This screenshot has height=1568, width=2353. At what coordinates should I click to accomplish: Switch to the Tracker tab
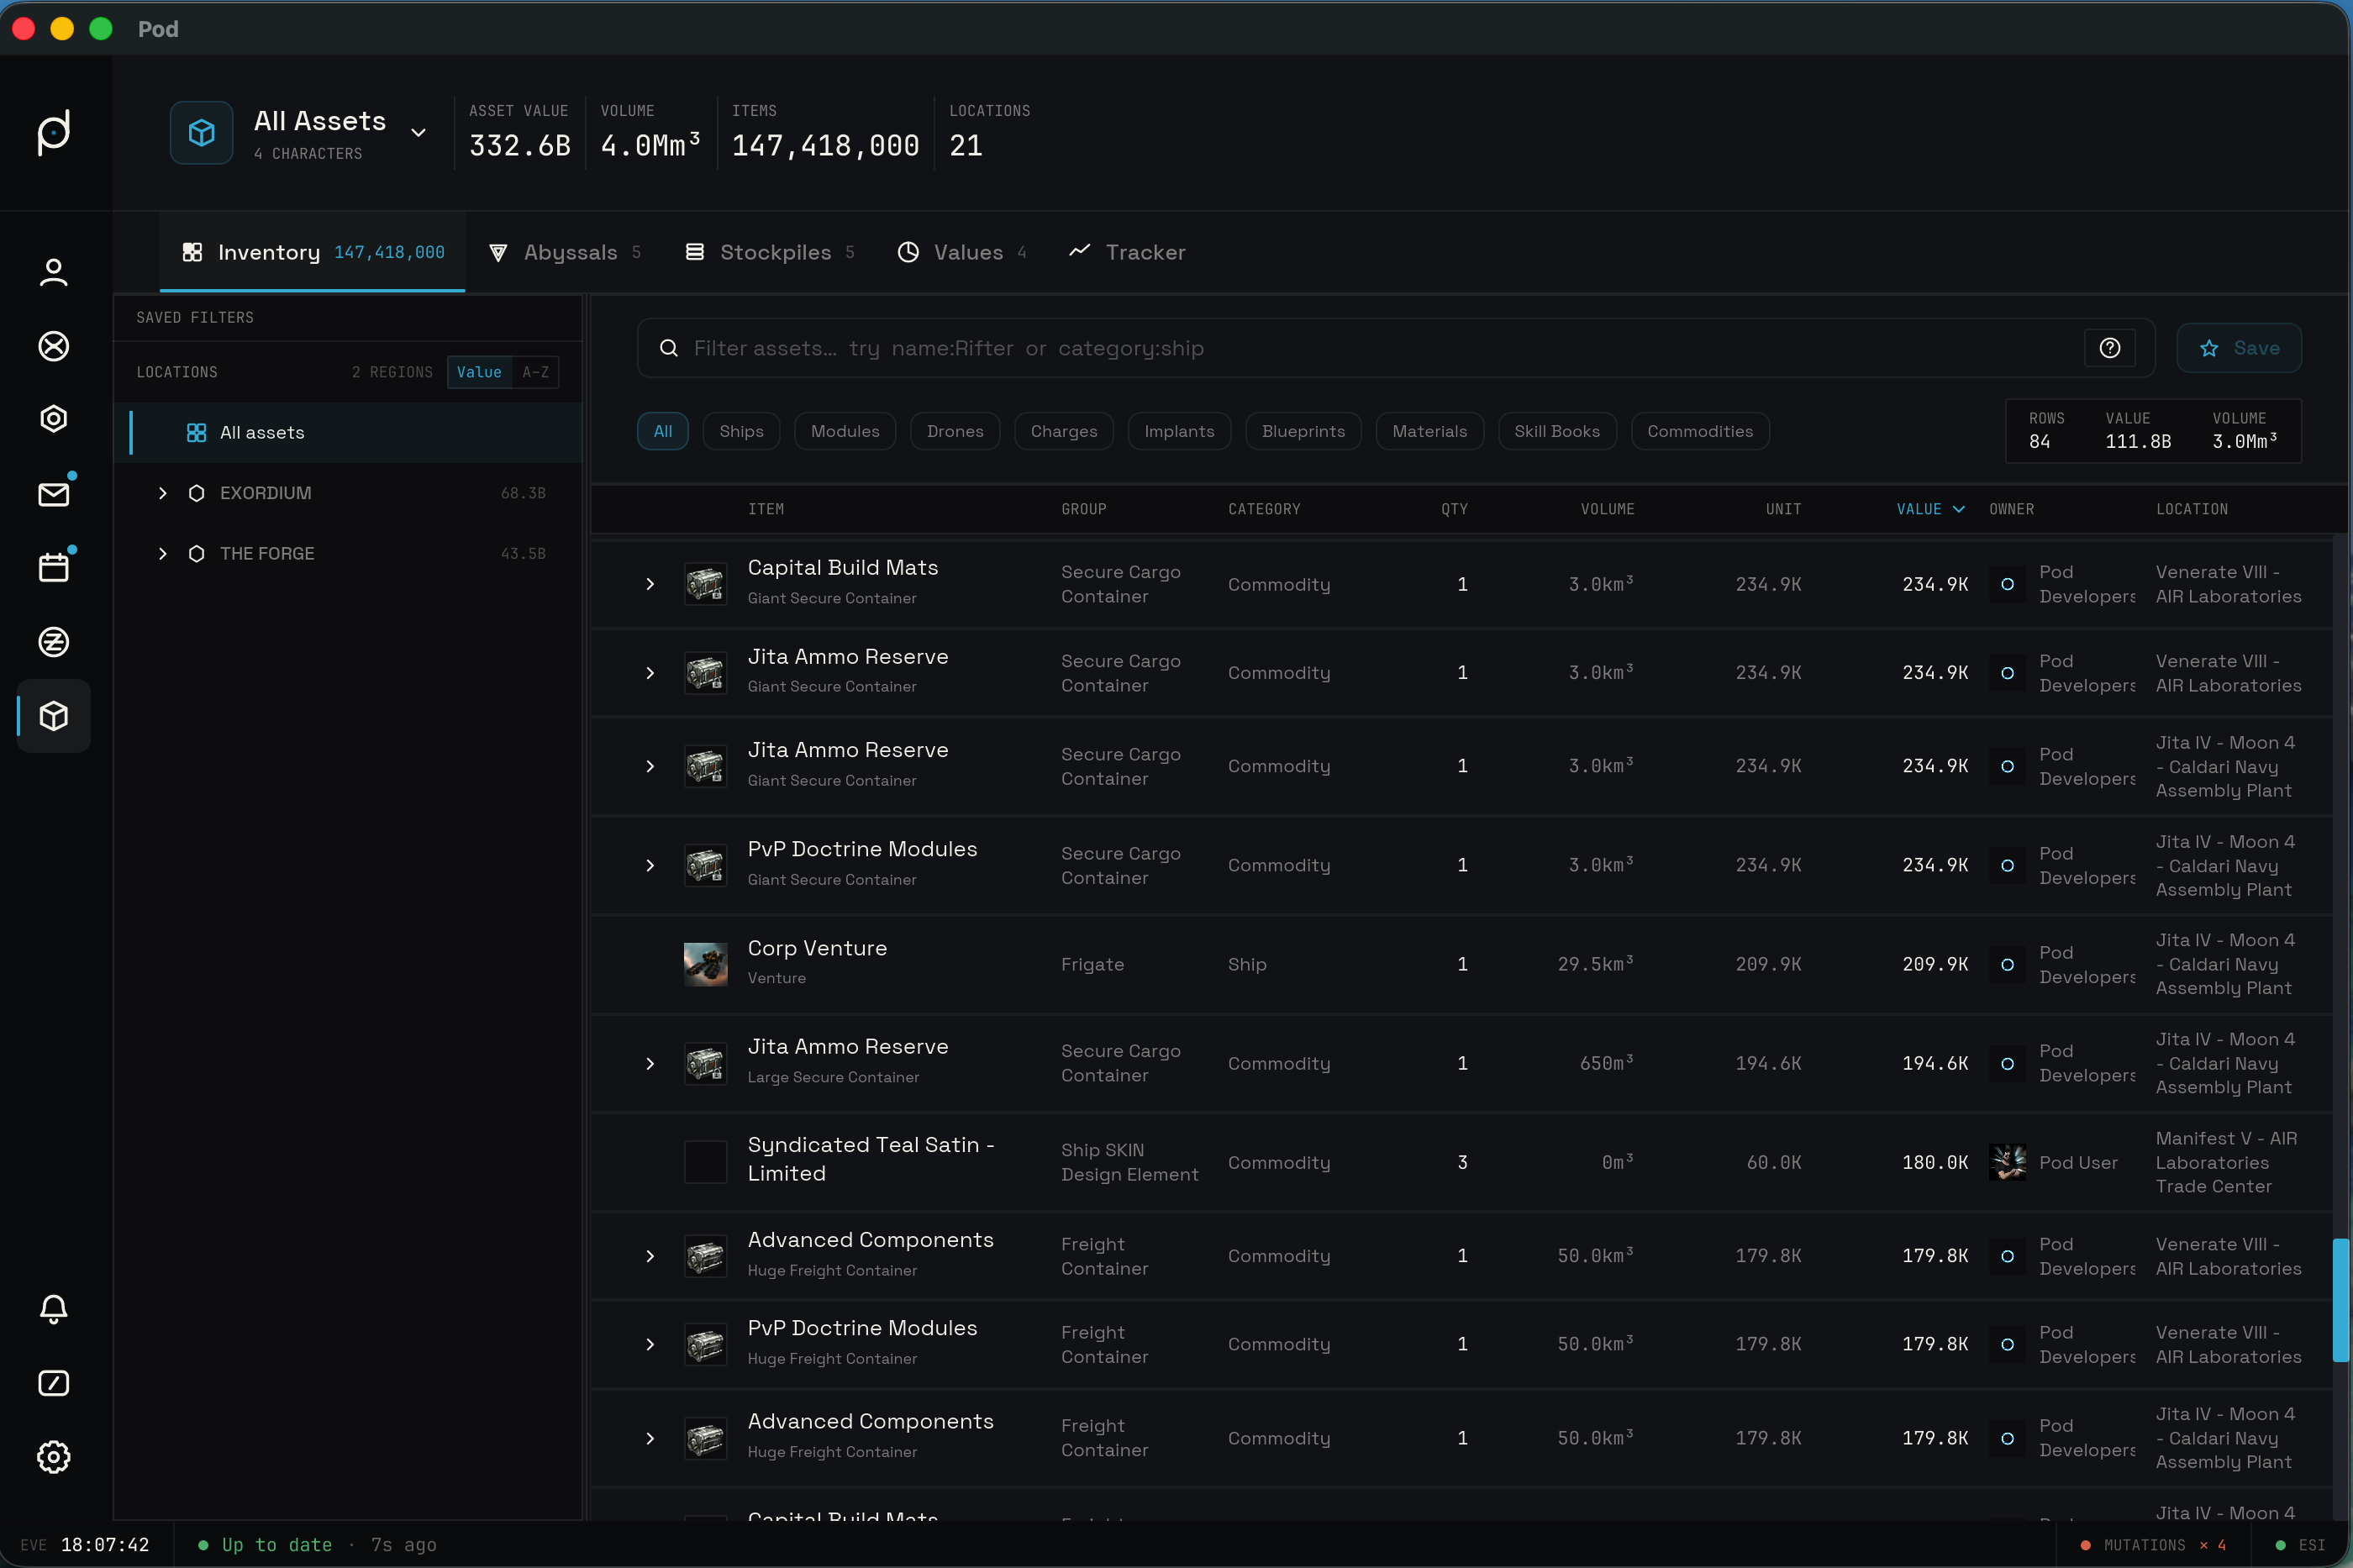(1127, 252)
